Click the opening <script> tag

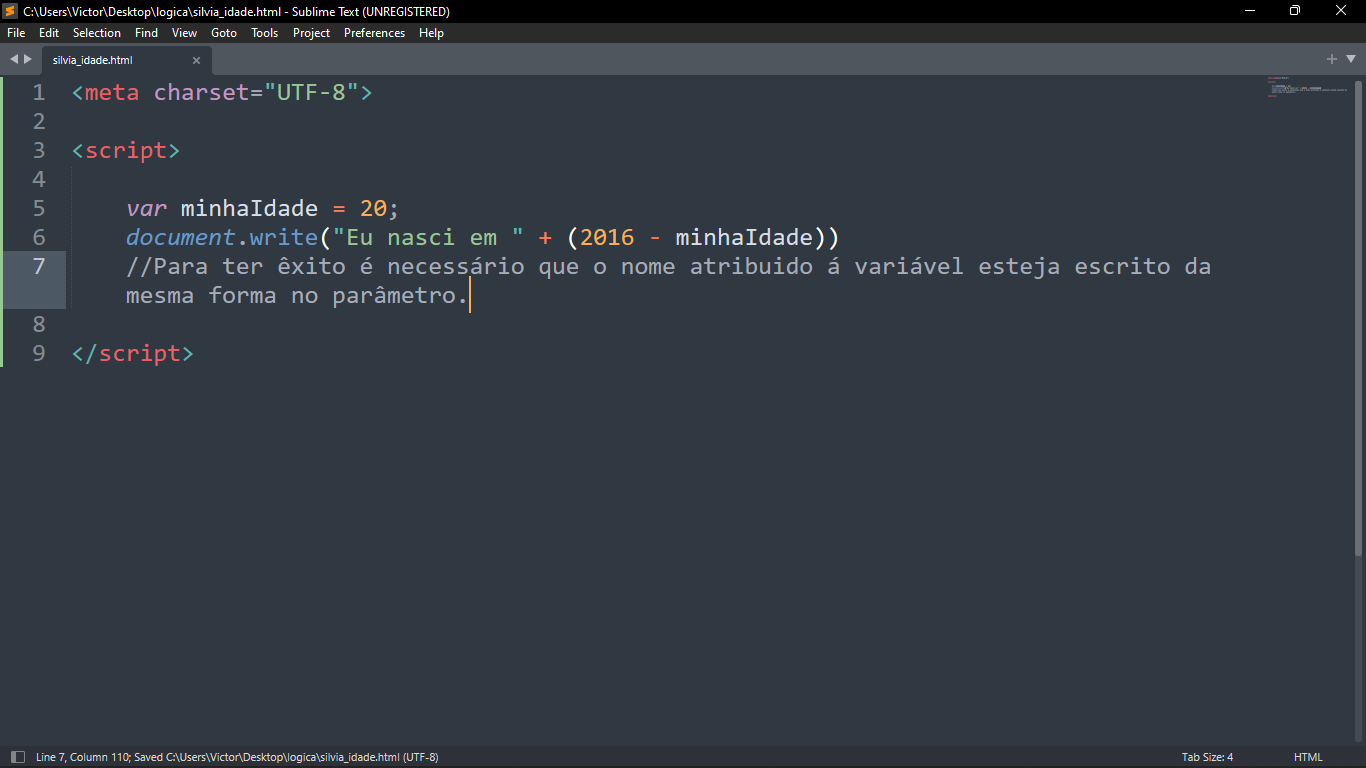point(126,151)
